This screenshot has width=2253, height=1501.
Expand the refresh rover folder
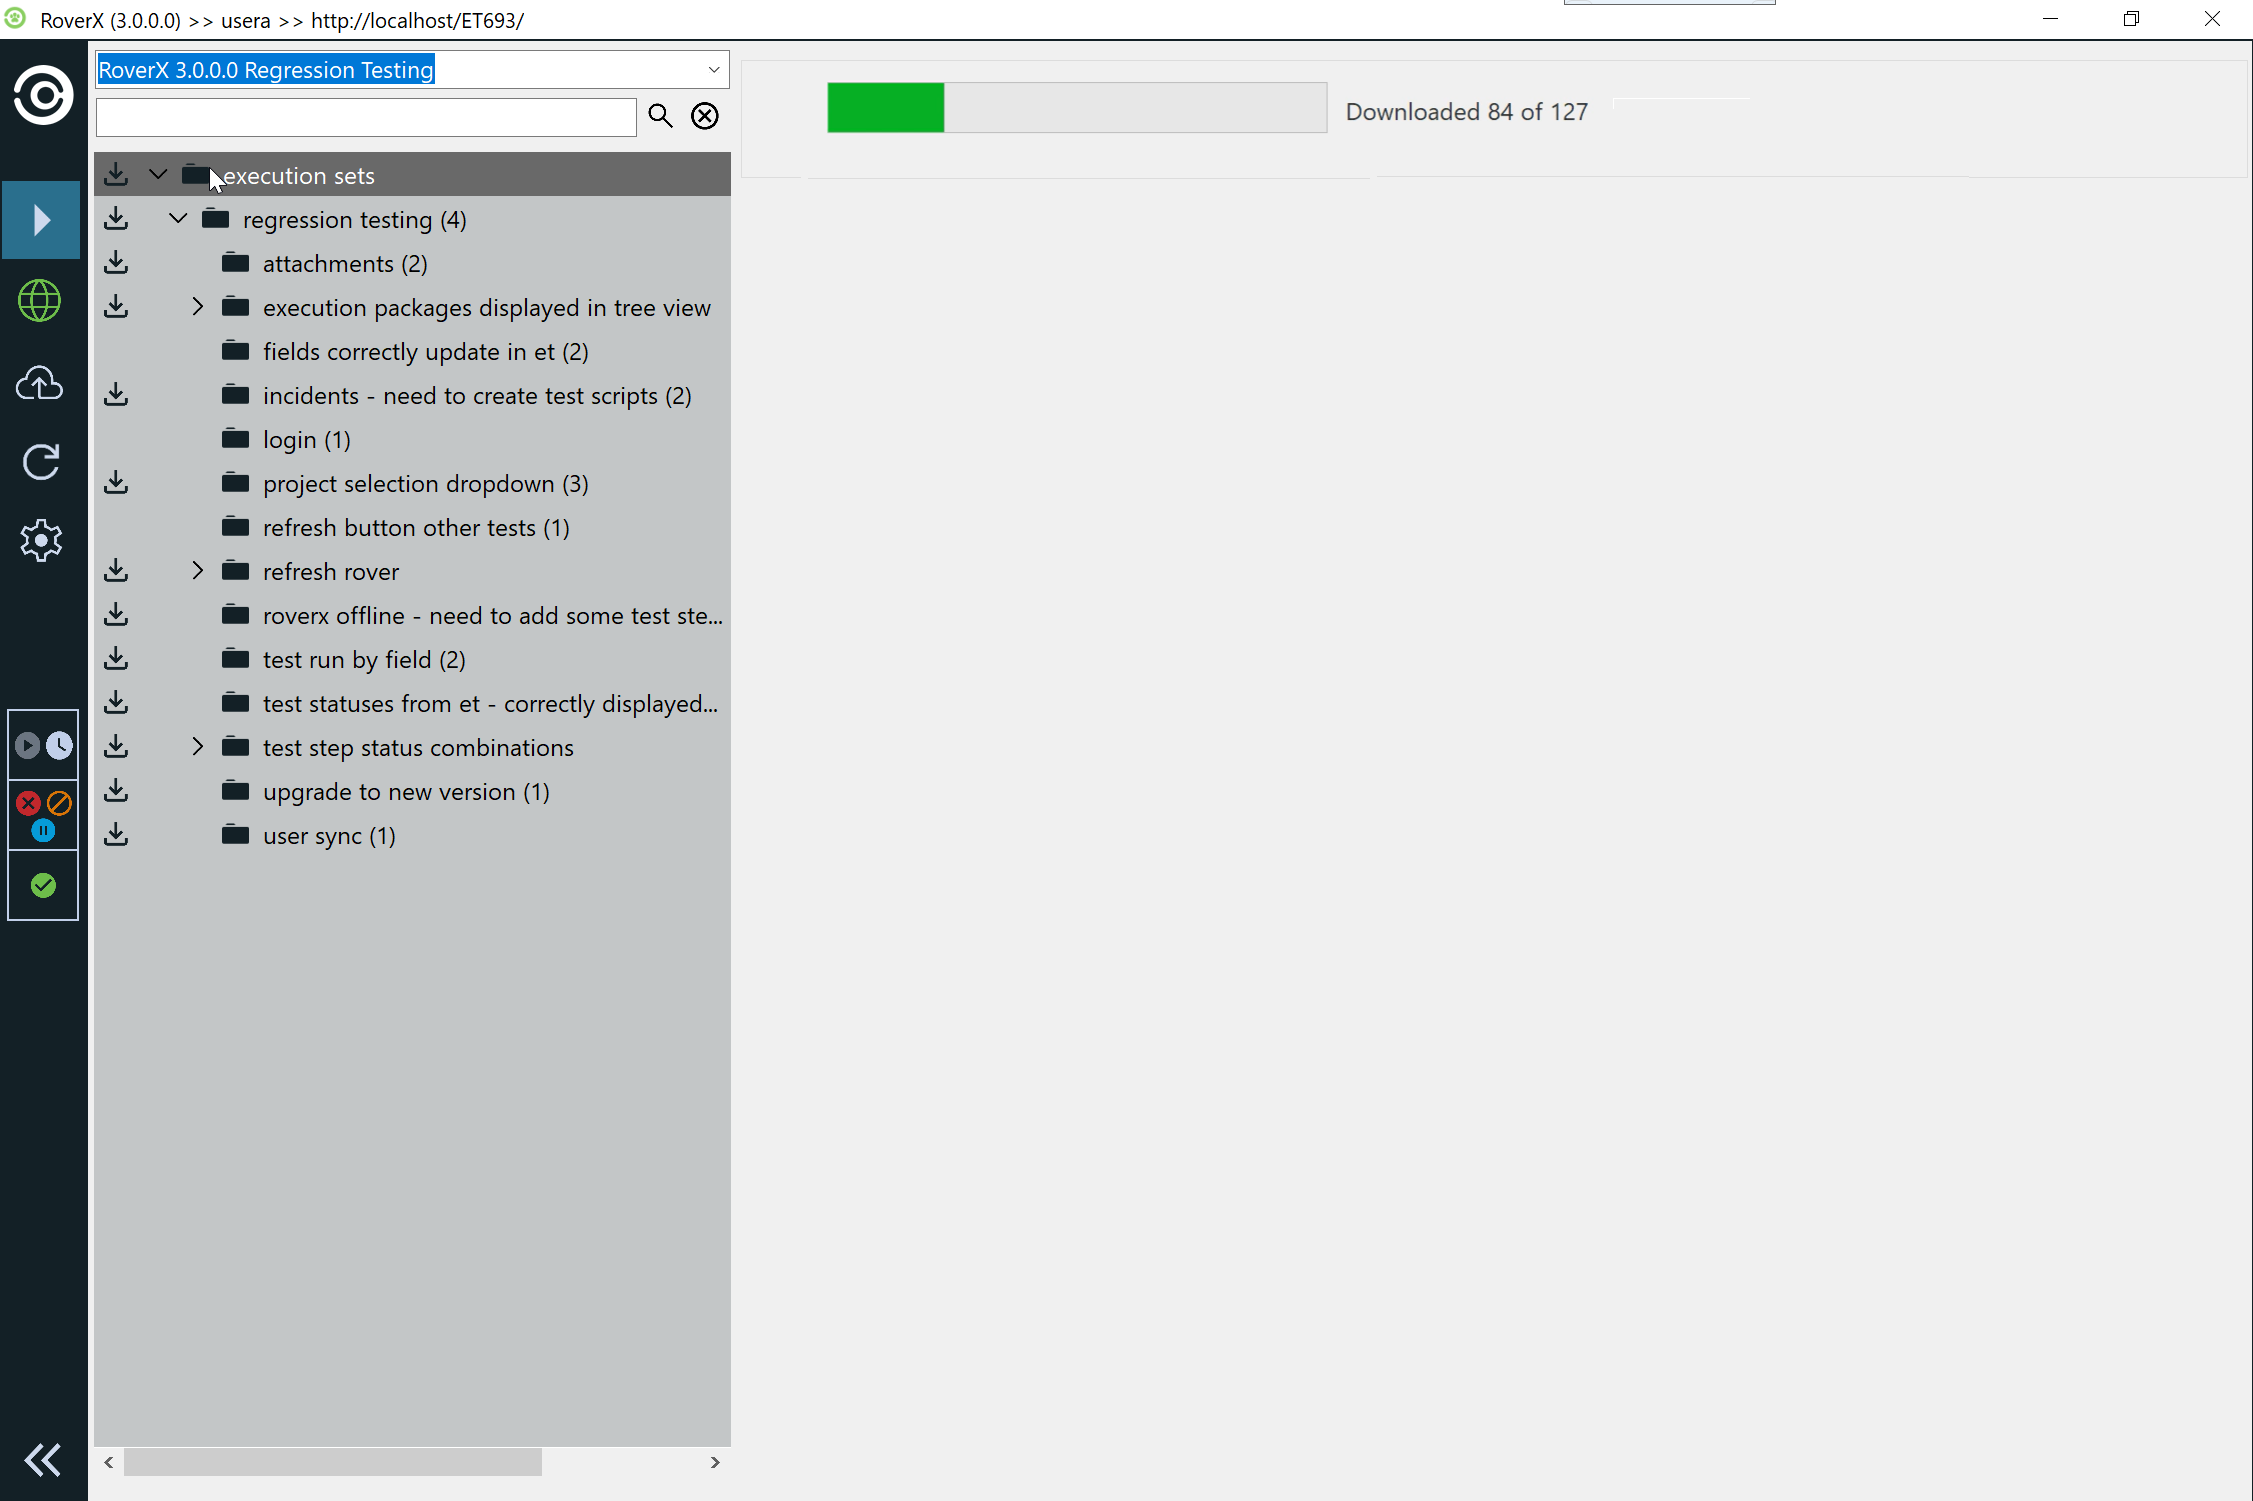coord(197,571)
